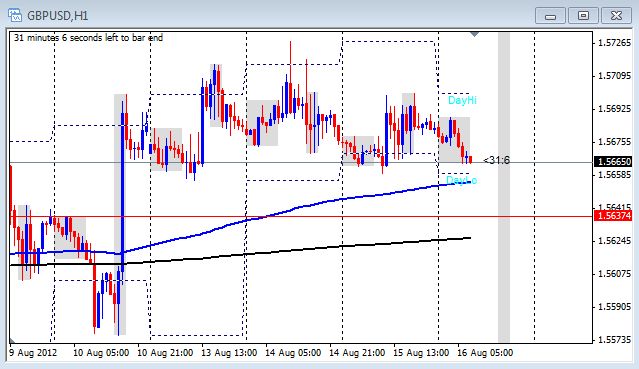Click the '14 Aug 05:00' time axis label
The width and height of the screenshot is (639, 369).
point(293,353)
